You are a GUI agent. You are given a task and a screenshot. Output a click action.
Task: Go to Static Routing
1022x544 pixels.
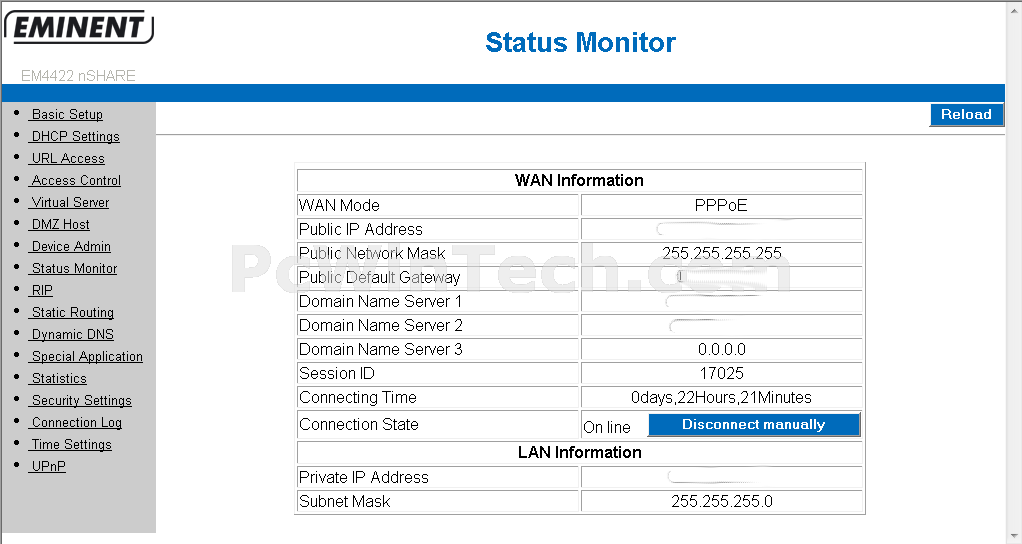(72, 313)
